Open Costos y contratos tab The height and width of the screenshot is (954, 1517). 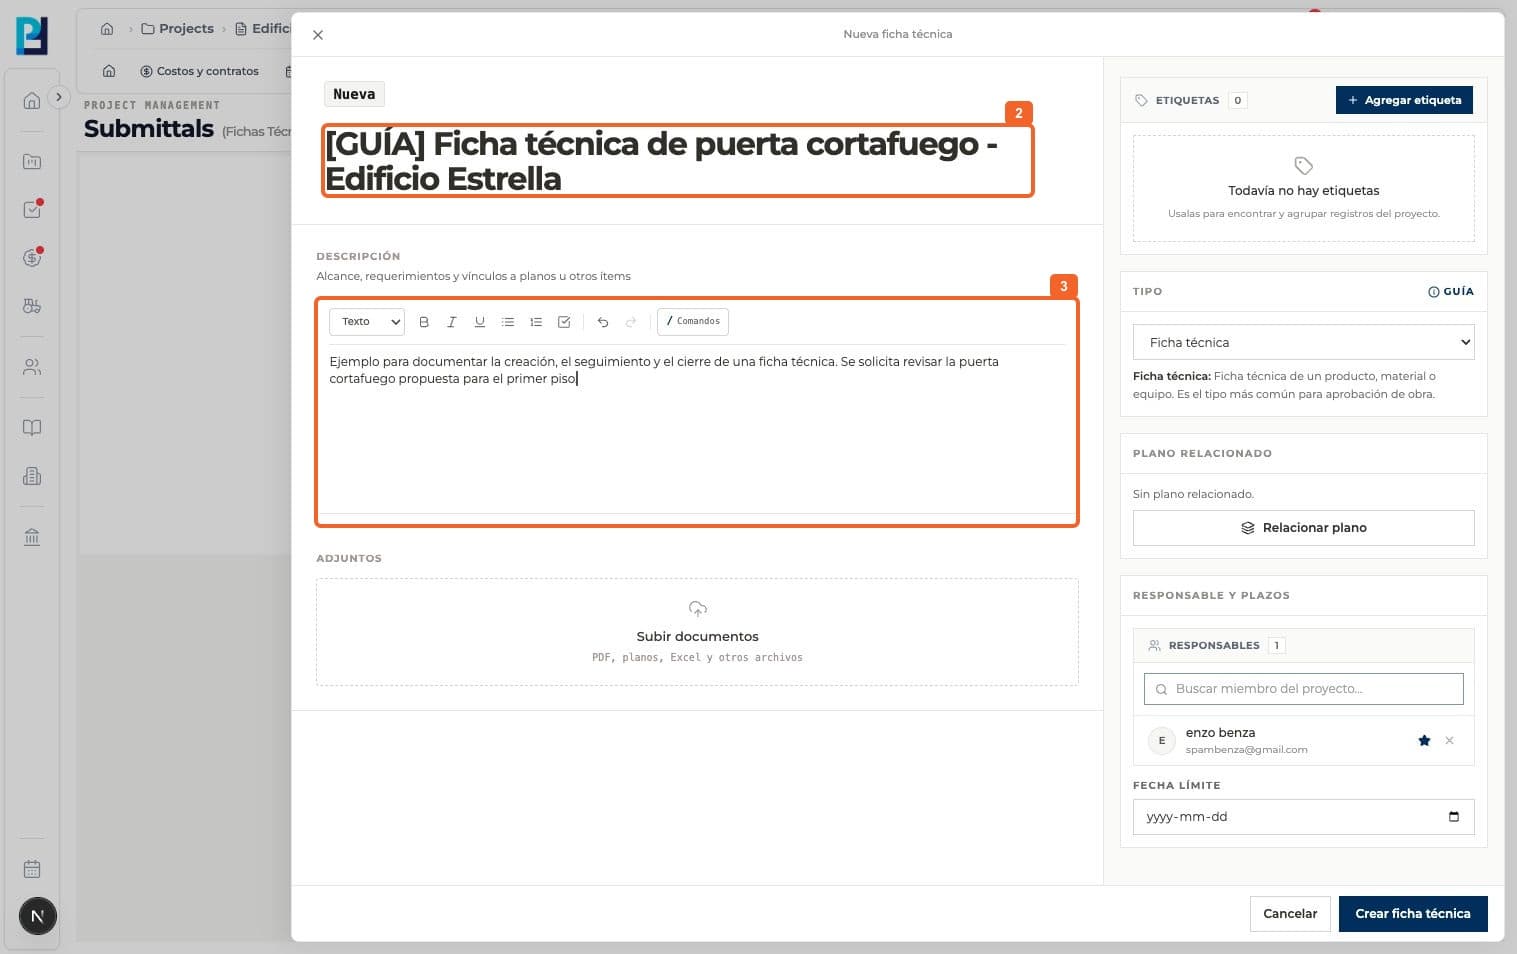[x=199, y=71]
